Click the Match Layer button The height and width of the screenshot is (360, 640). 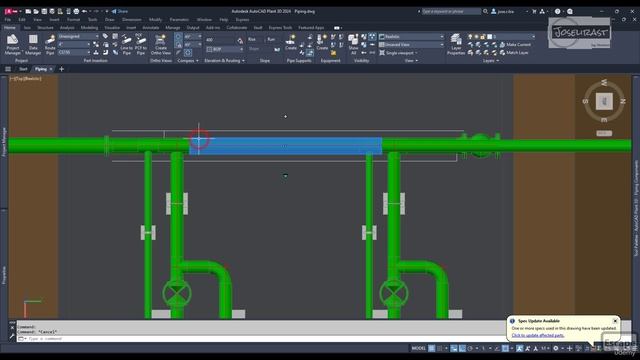514,53
